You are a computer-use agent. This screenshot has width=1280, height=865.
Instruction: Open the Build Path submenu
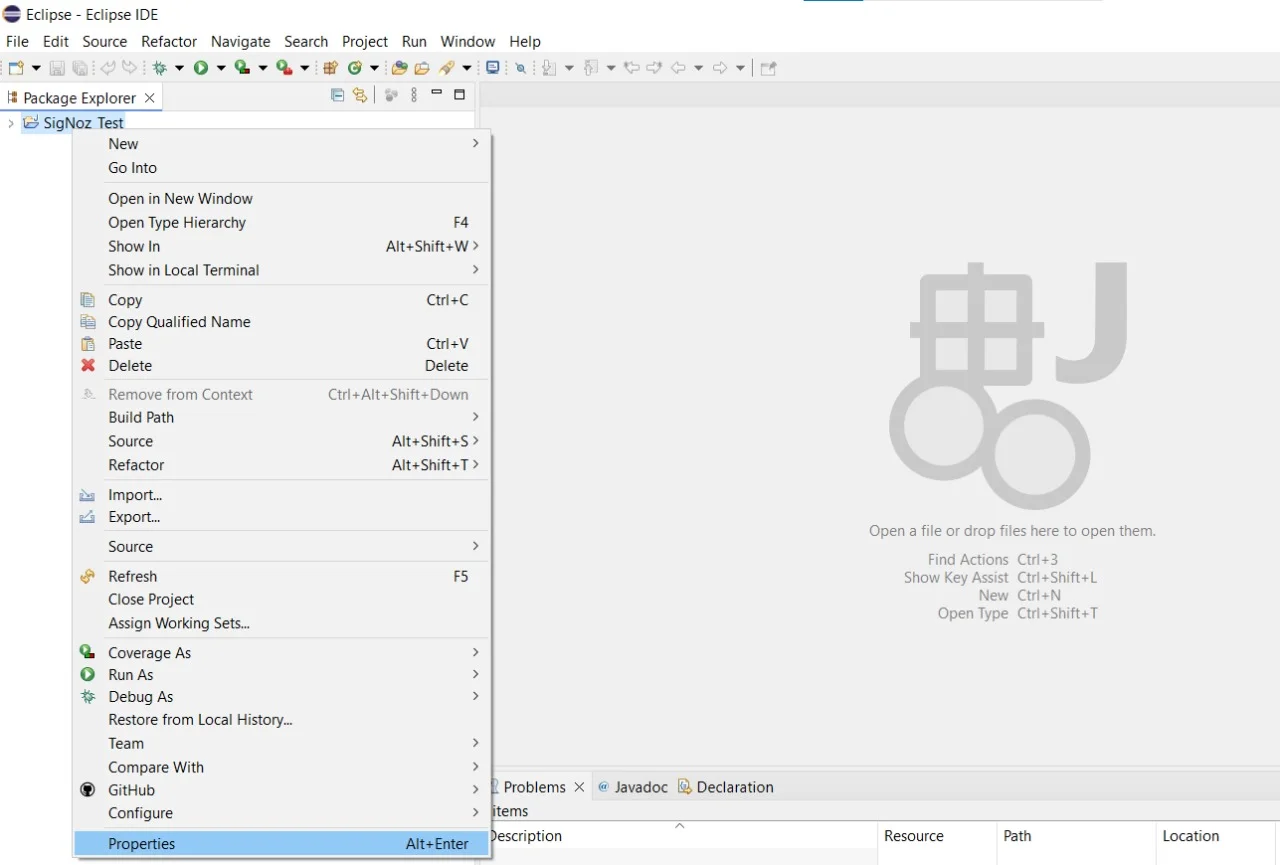[282, 417]
